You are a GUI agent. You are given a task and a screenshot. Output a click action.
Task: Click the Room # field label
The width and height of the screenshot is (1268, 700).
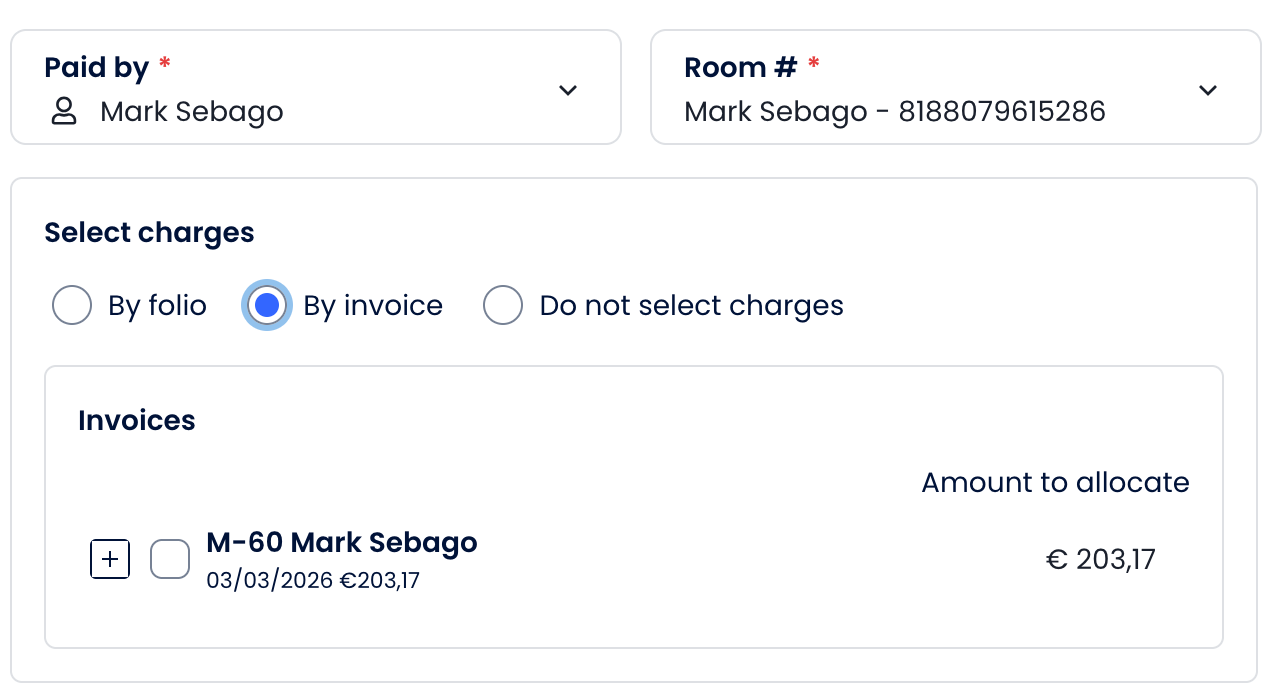pos(740,68)
